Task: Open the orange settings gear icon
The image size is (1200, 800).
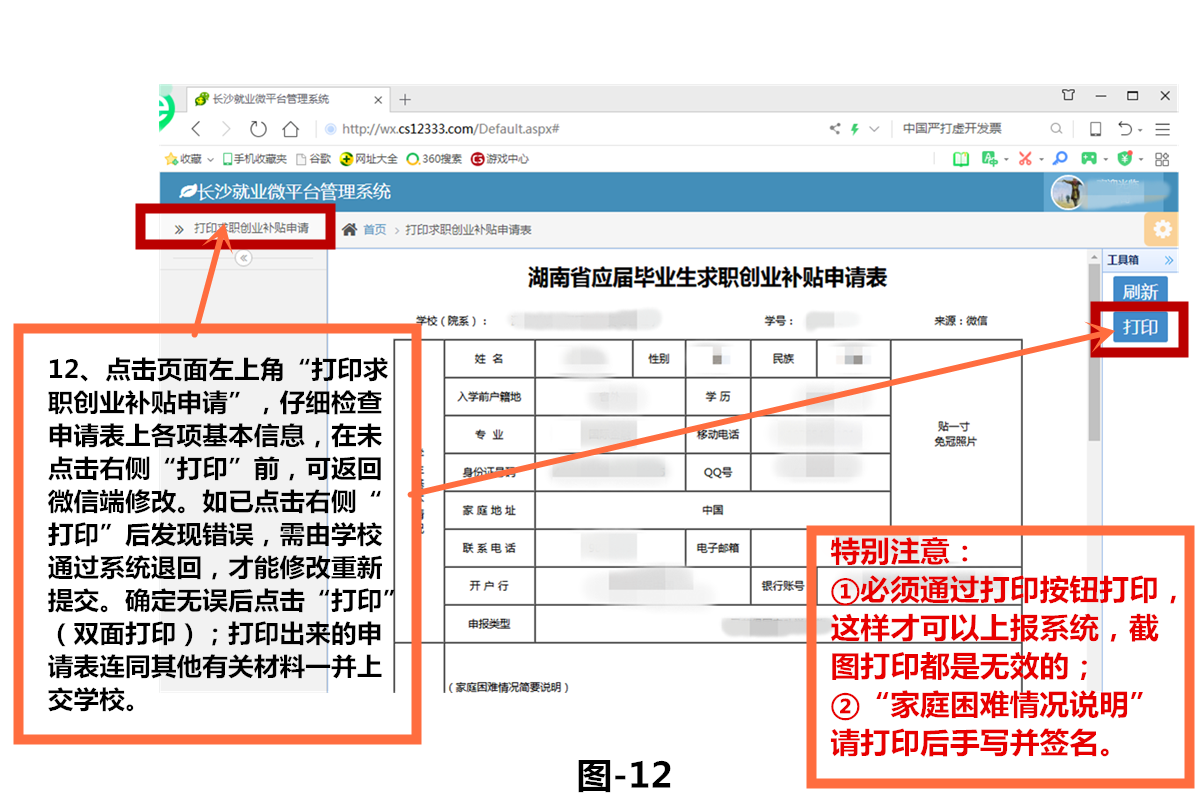Action: [x=1161, y=230]
